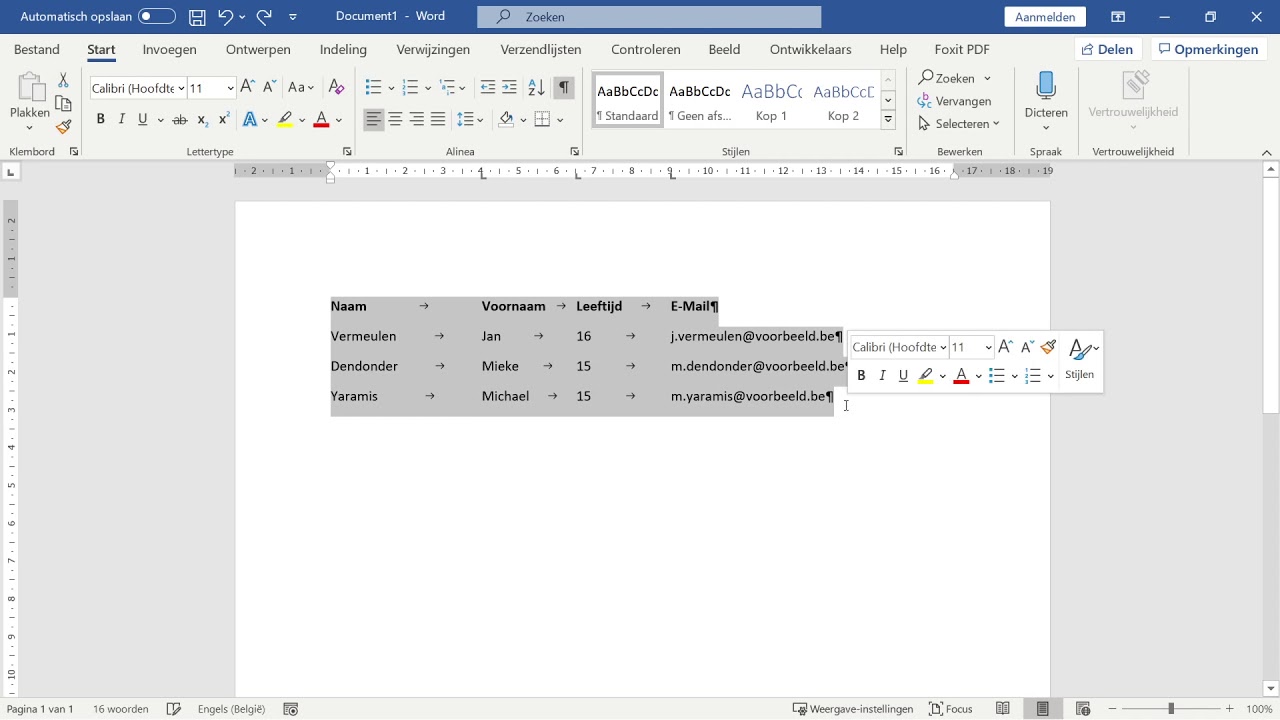The height and width of the screenshot is (720, 1280).
Task: Click the Redo arrow icon
Action: (x=264, y=17)
